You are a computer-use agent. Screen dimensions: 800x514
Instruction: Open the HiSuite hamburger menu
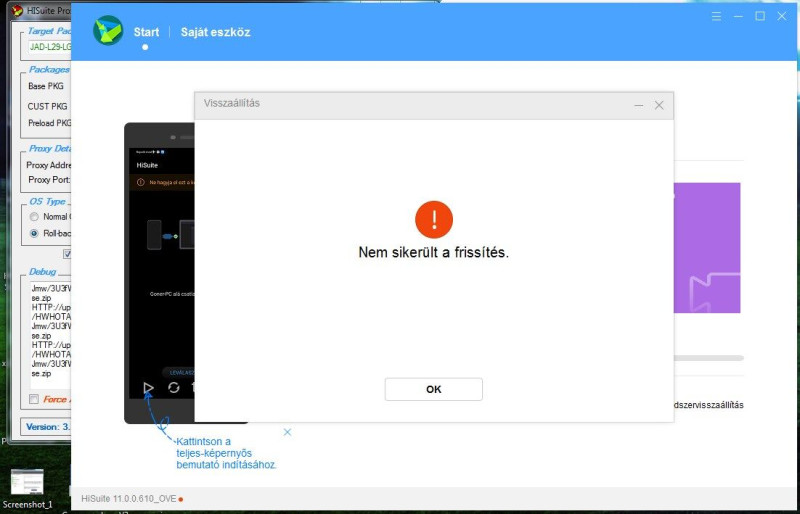tap(716, 16)
